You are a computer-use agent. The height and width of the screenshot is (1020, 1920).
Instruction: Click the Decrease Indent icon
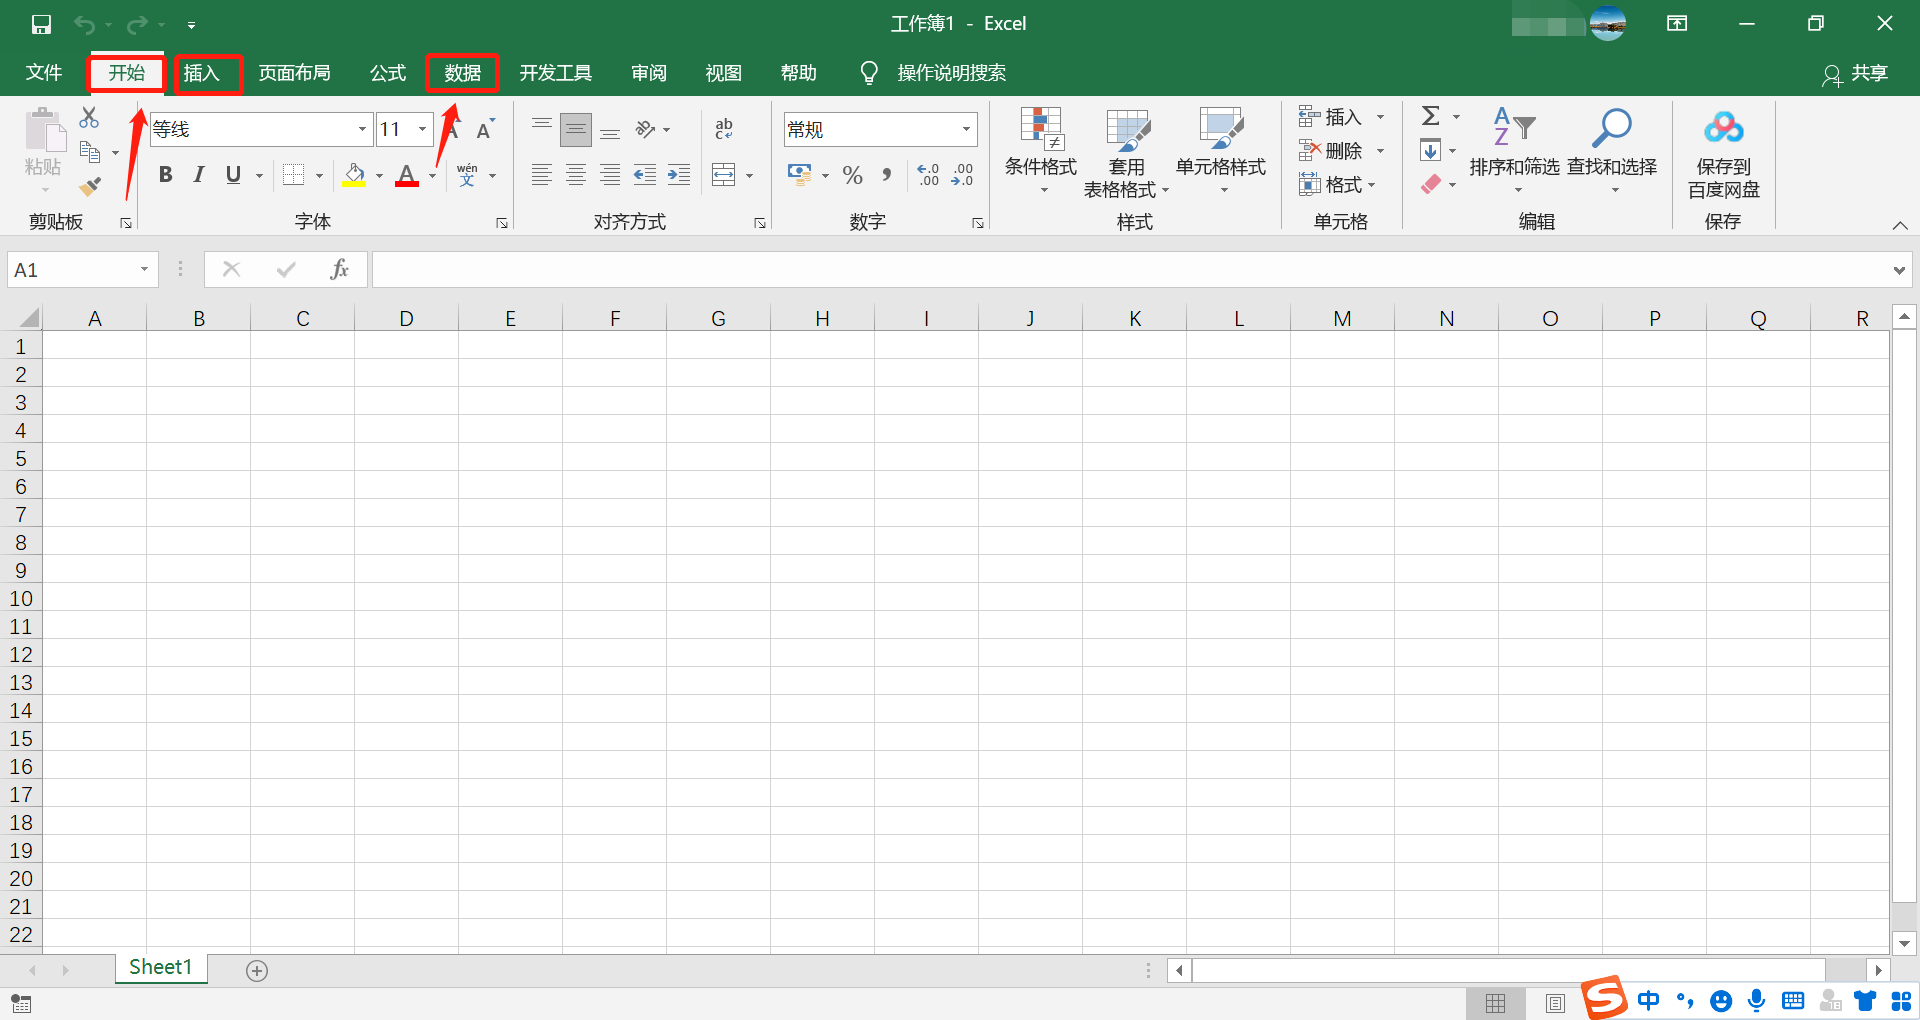(x=645, y=175)
